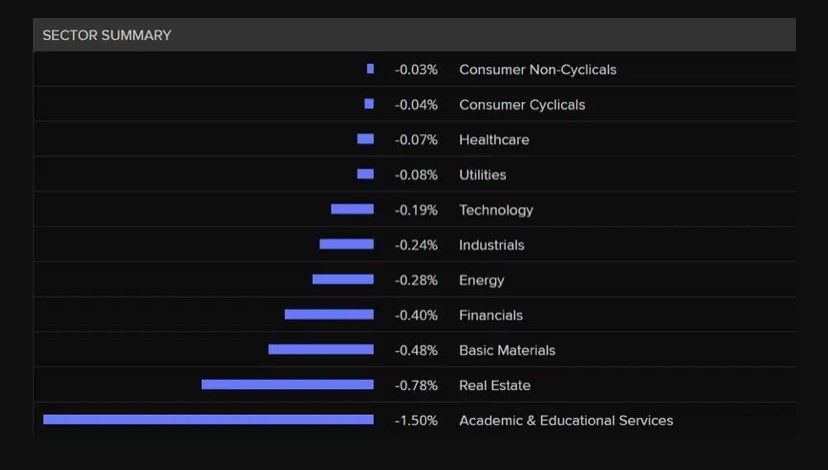Viewport: 828px width, 470px height.
Task: Click the Basic Materials bar
Action: coord(321,350)
